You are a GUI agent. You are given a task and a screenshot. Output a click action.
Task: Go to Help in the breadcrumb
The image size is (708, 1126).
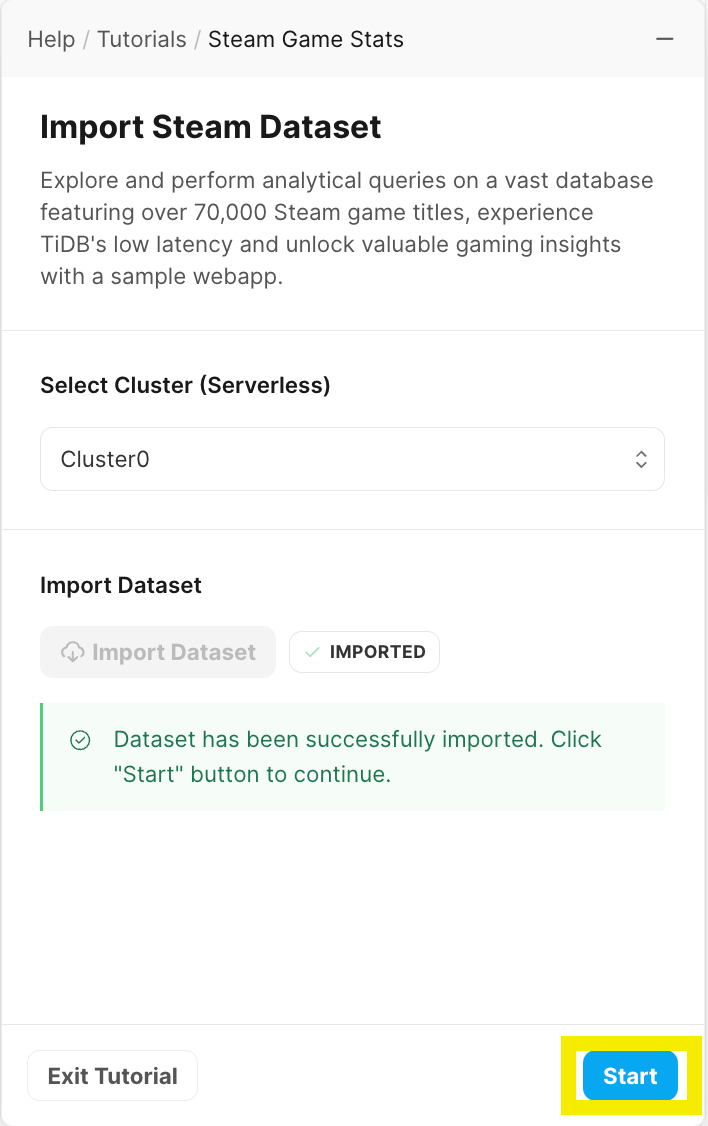(x=51, y=39)
